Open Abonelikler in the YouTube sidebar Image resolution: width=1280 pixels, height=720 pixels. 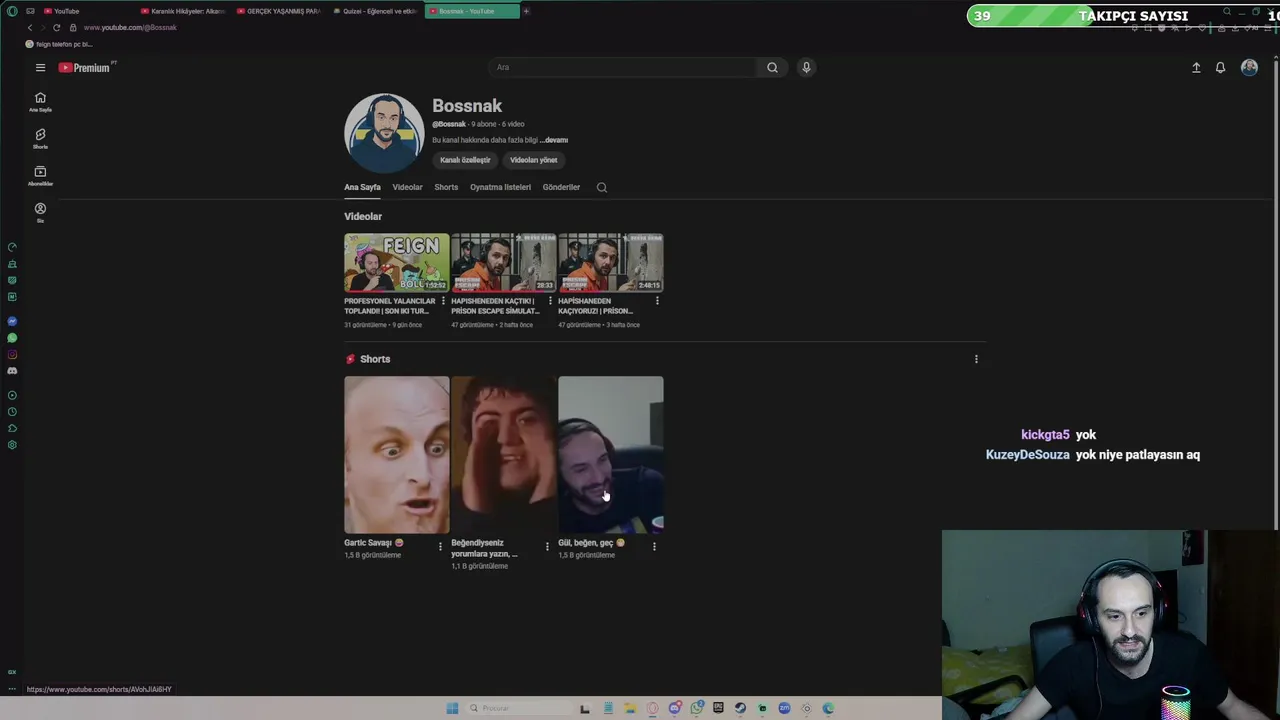click(x=40, y=176)
